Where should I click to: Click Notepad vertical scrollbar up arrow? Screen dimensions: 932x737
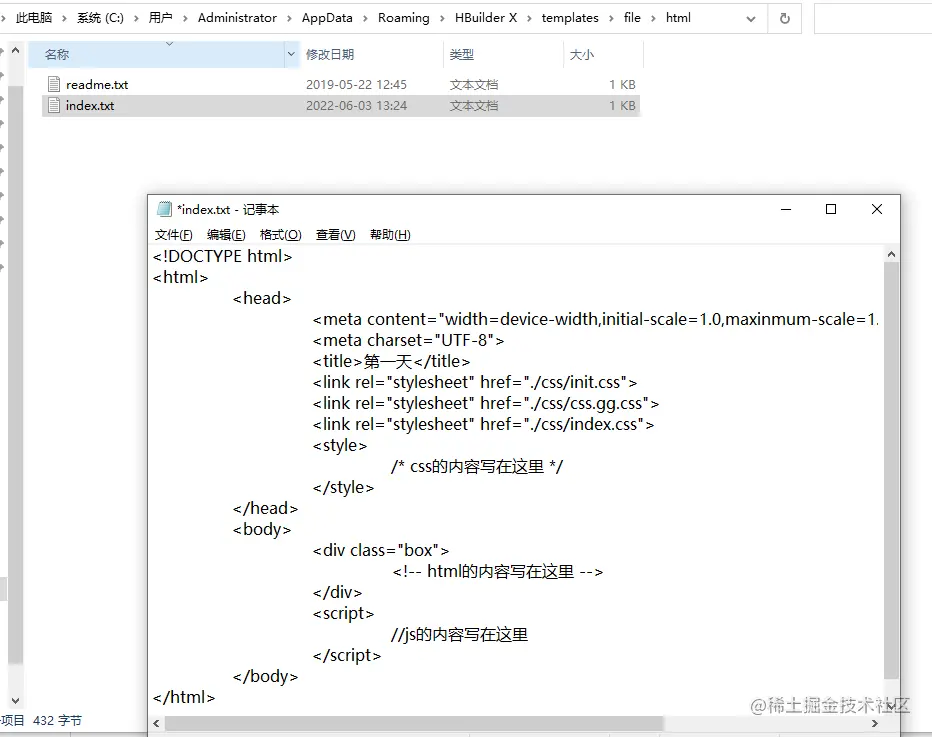891,254
